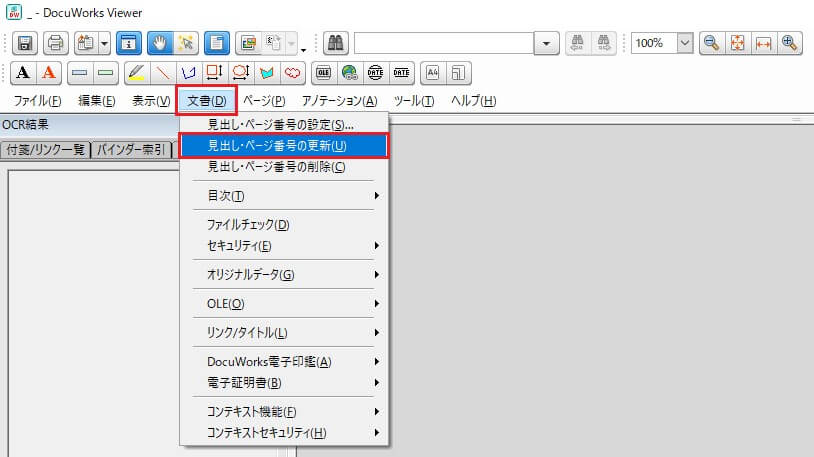Select the green sticky note annotation
The height and width of the screenshot is (457, 814).
click(x=106, y=73)
